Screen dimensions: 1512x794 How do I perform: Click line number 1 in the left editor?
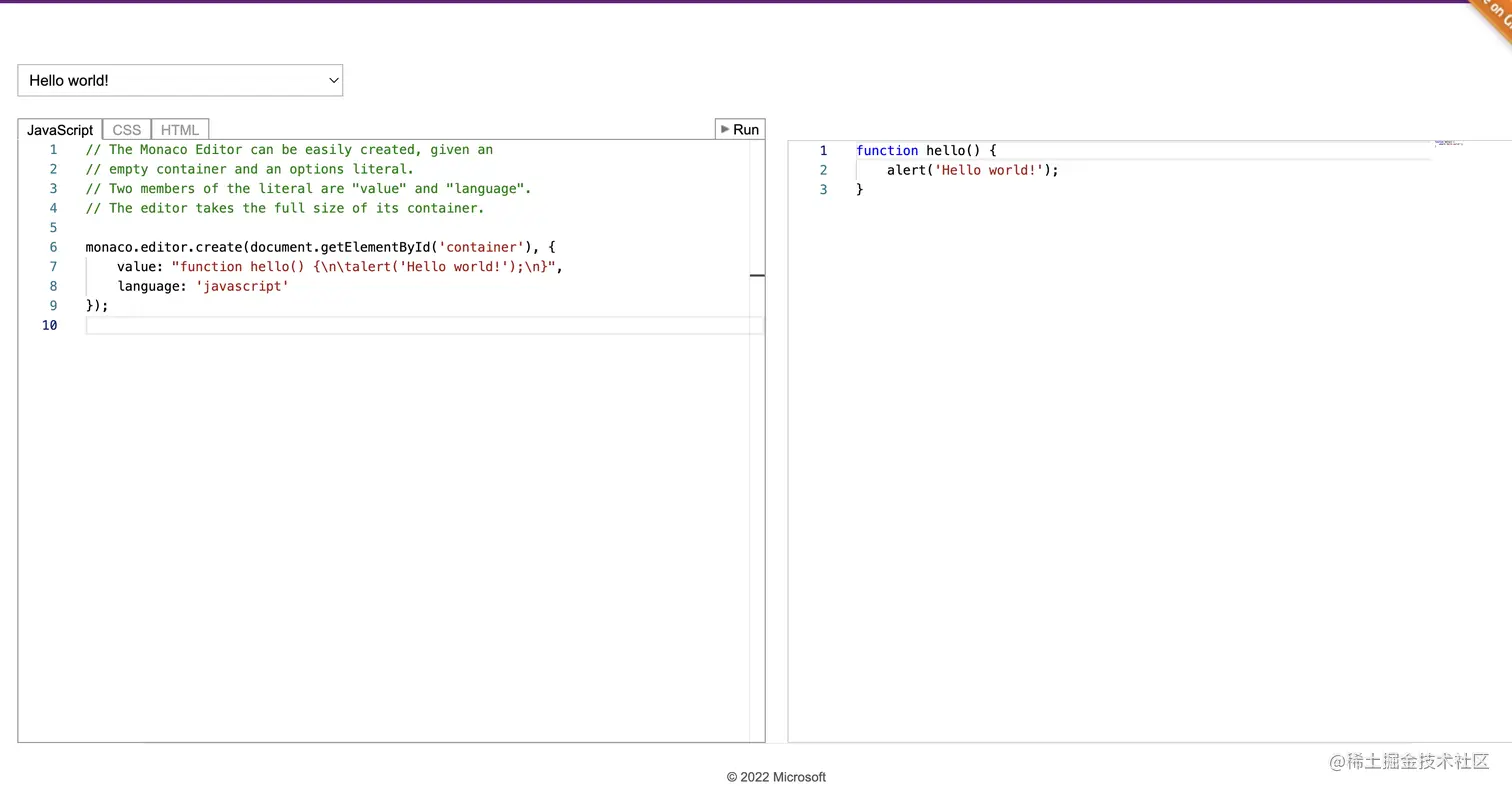pos(53,150)
